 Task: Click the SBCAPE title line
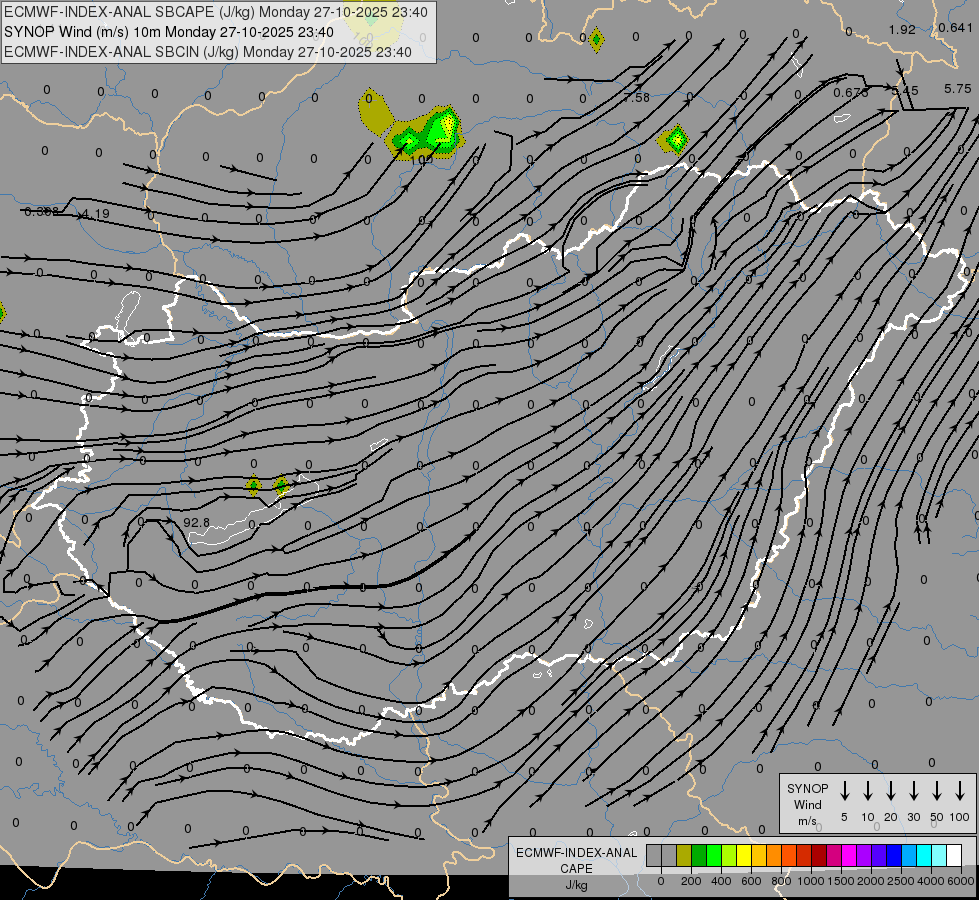click(215, 12)
